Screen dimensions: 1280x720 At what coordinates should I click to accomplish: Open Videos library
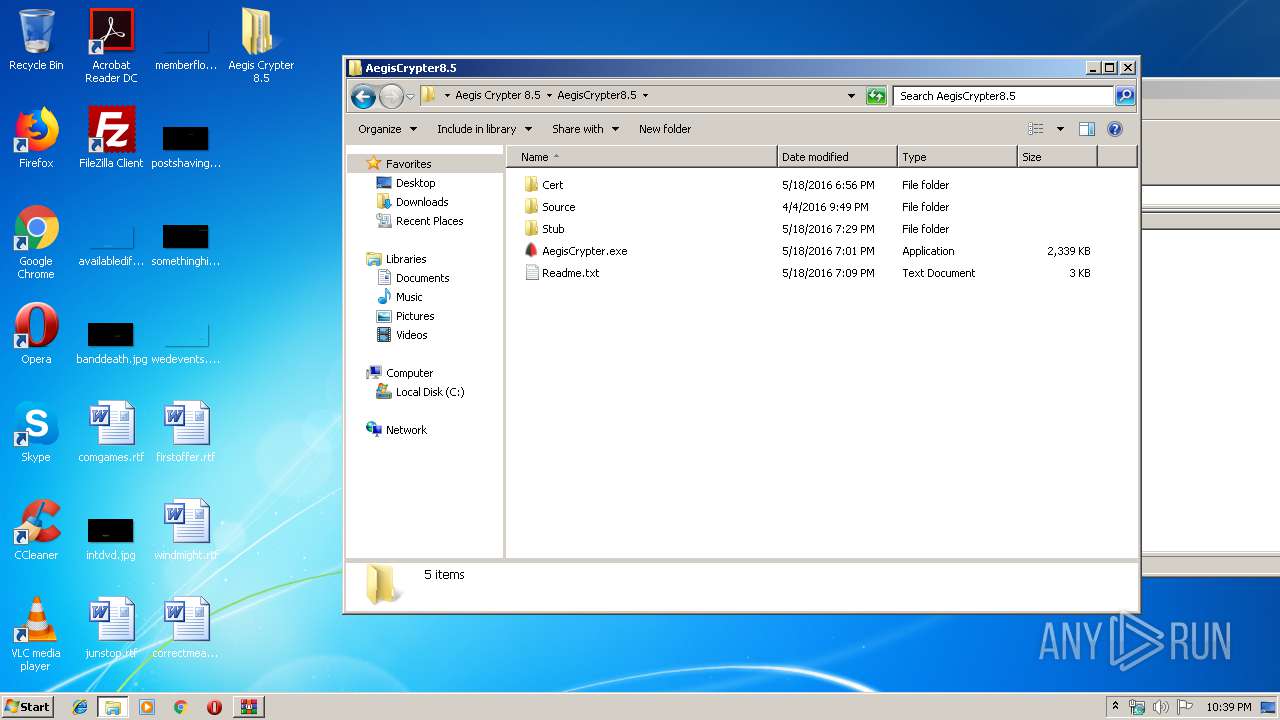[411, 335]
